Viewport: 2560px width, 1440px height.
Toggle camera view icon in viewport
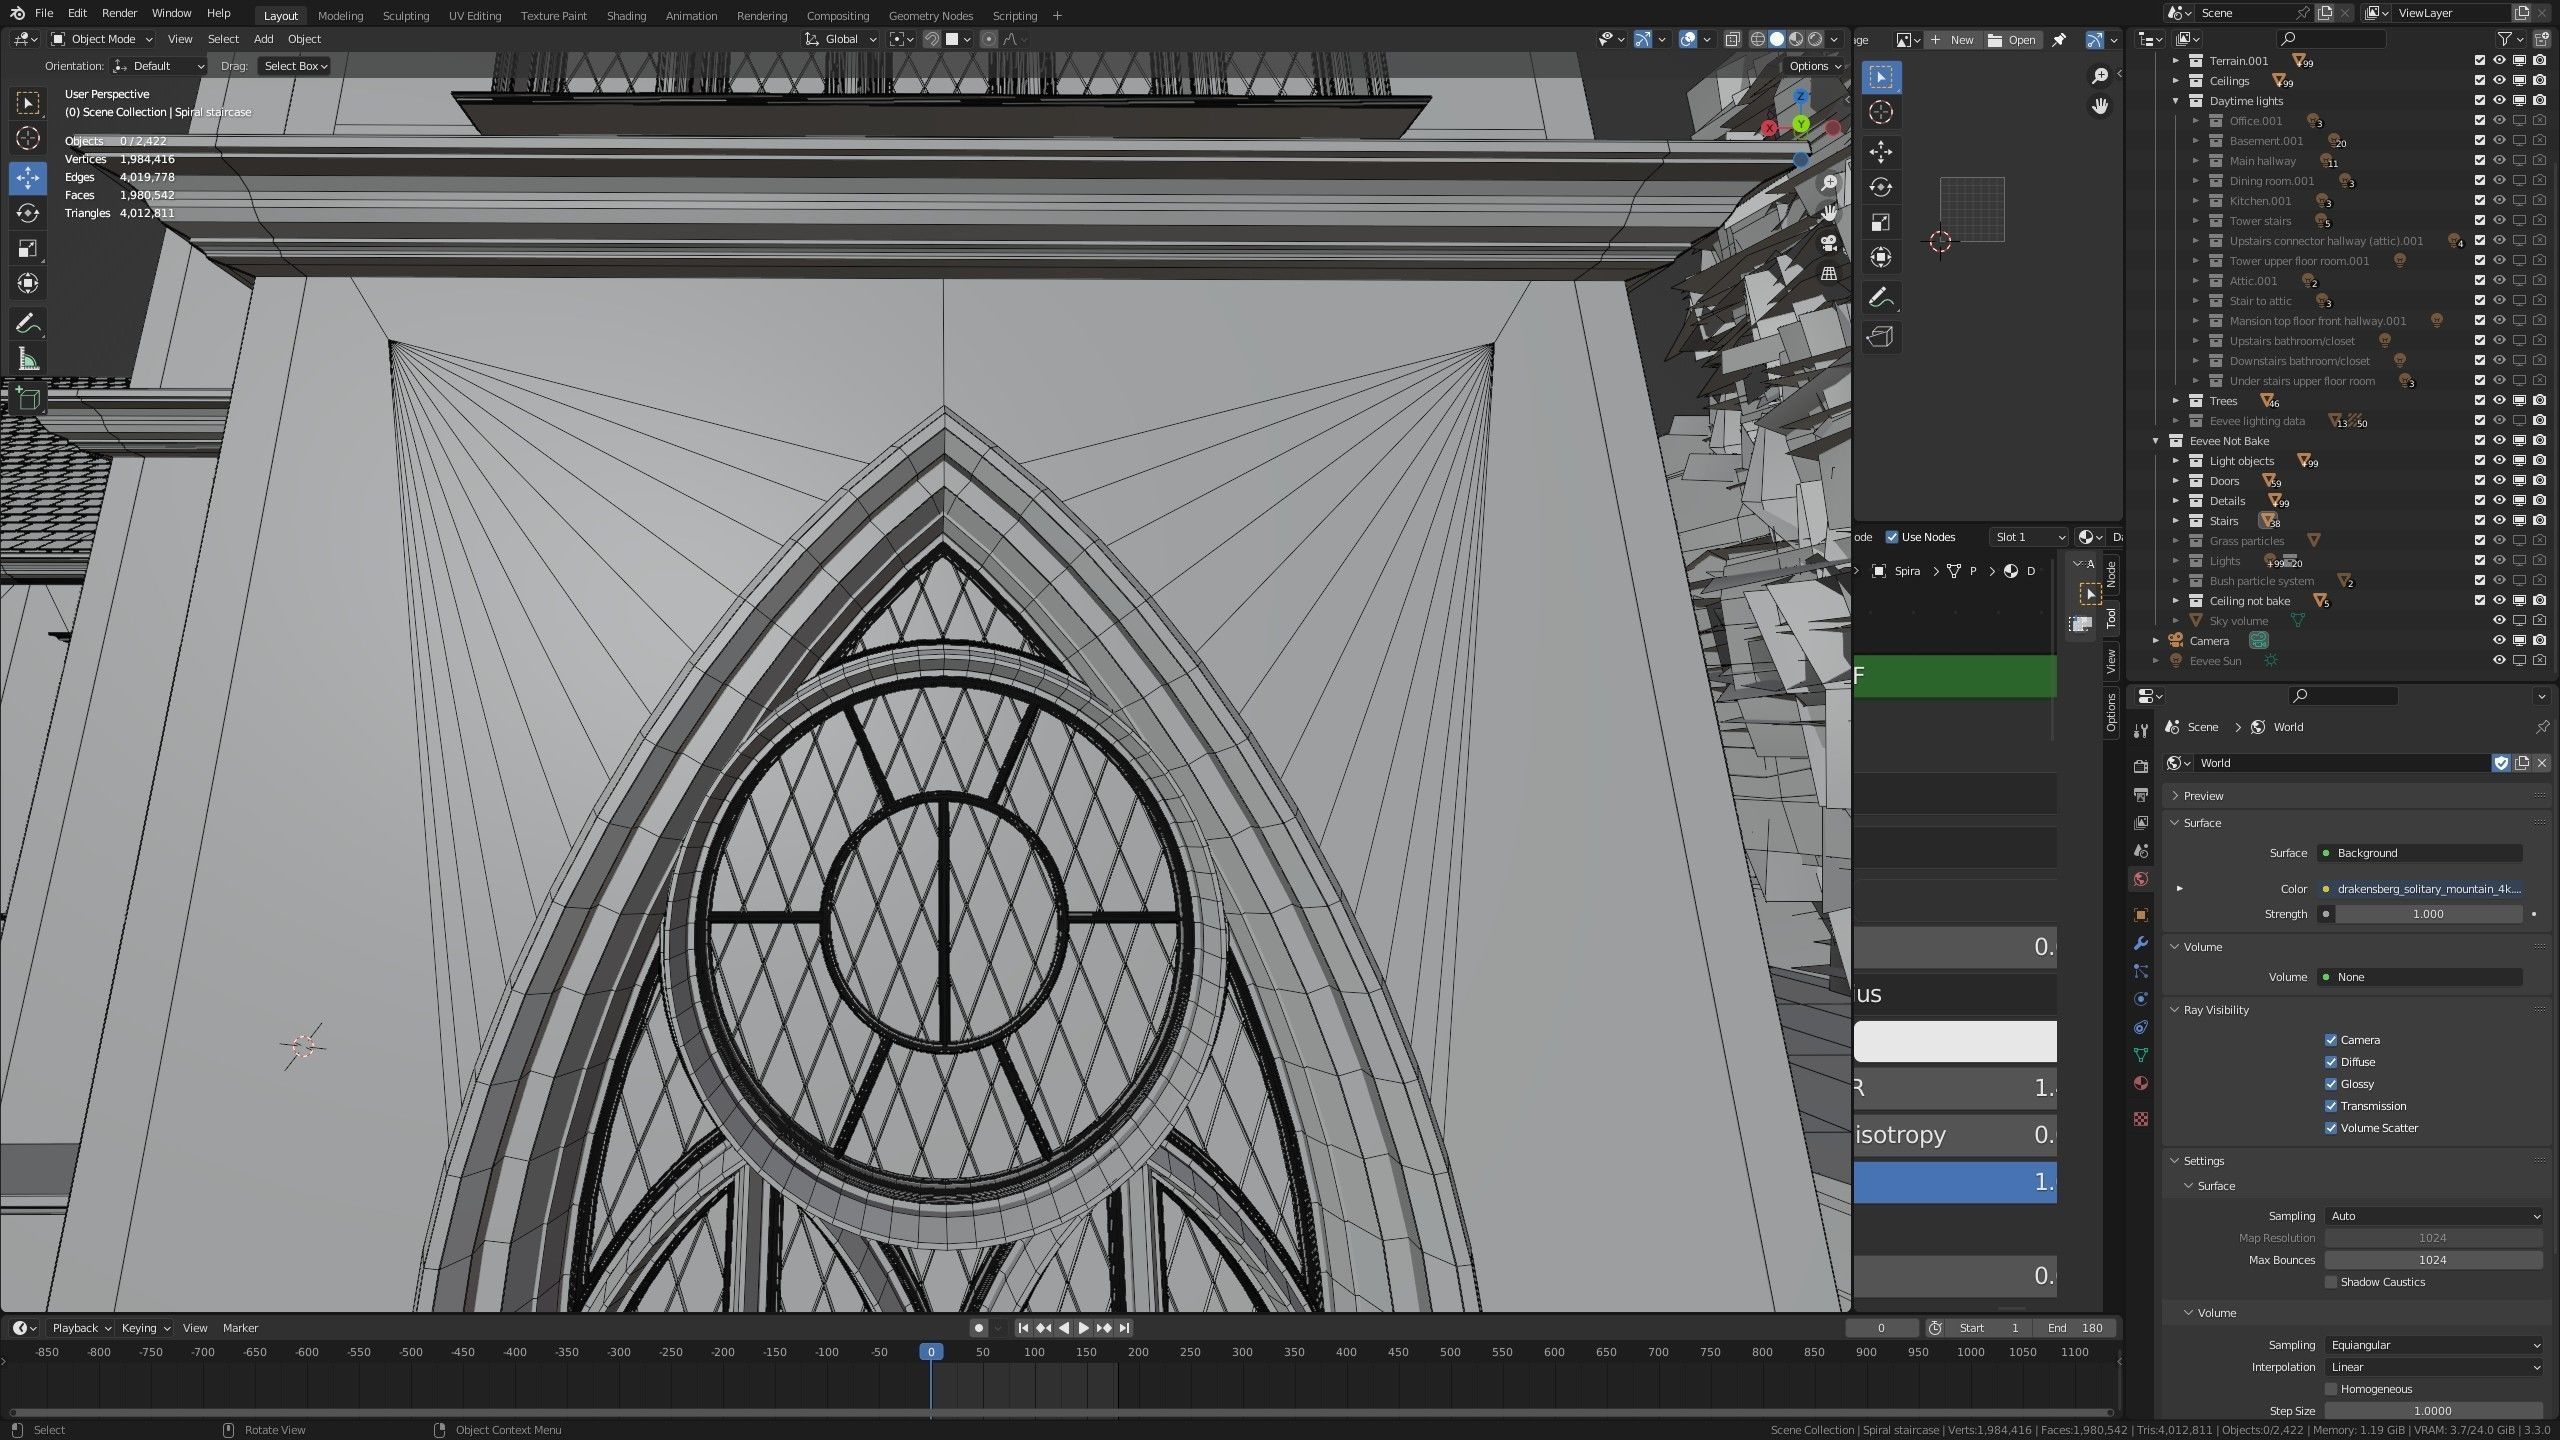pos(1829,243)
